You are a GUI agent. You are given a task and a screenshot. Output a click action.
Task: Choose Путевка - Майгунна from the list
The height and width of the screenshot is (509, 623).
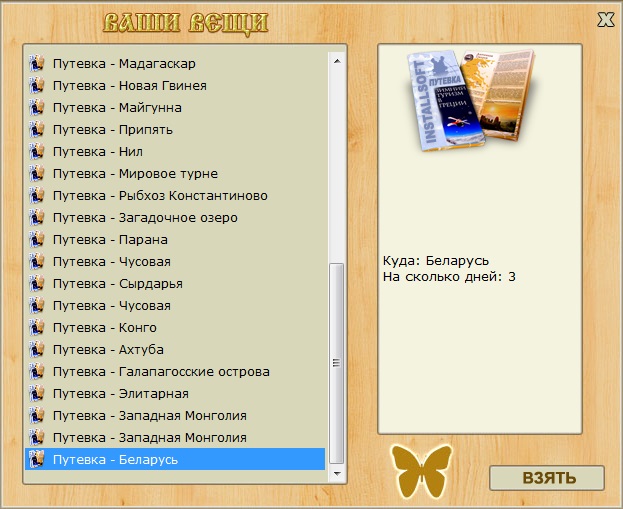175,108
